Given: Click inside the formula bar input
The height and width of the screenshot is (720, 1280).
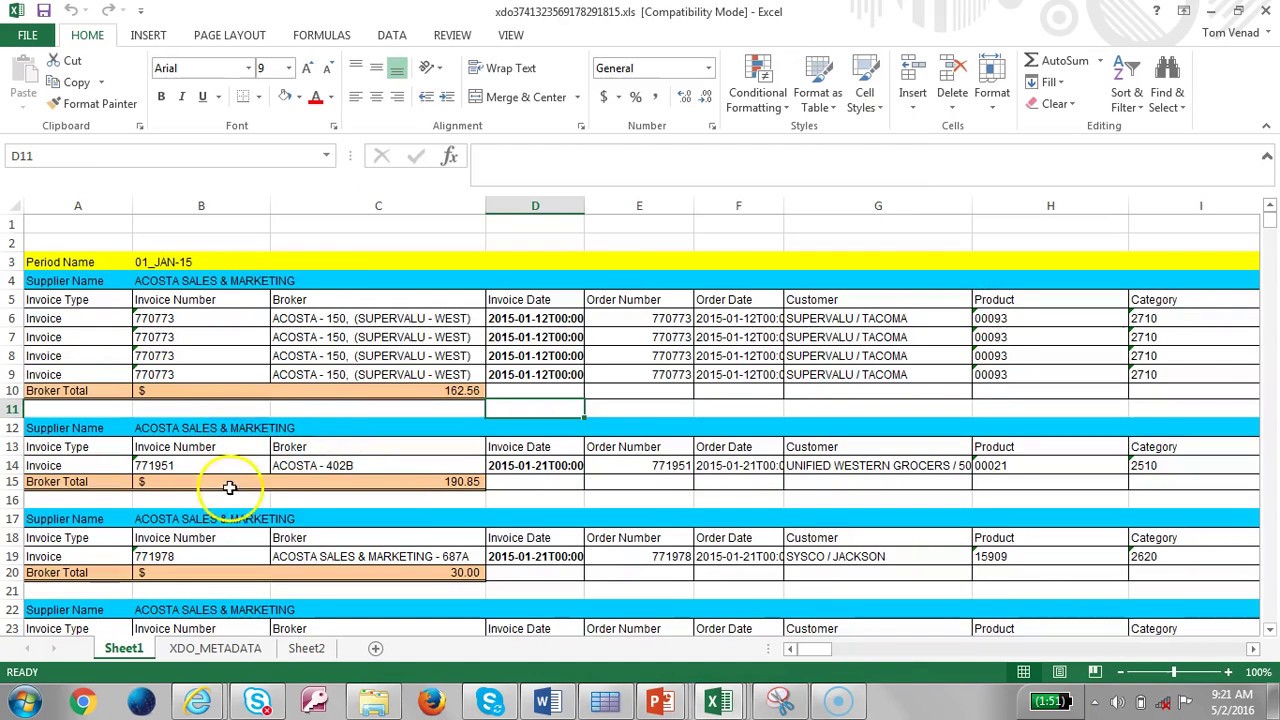Looking at the screenshot, I should coord(864,164).
